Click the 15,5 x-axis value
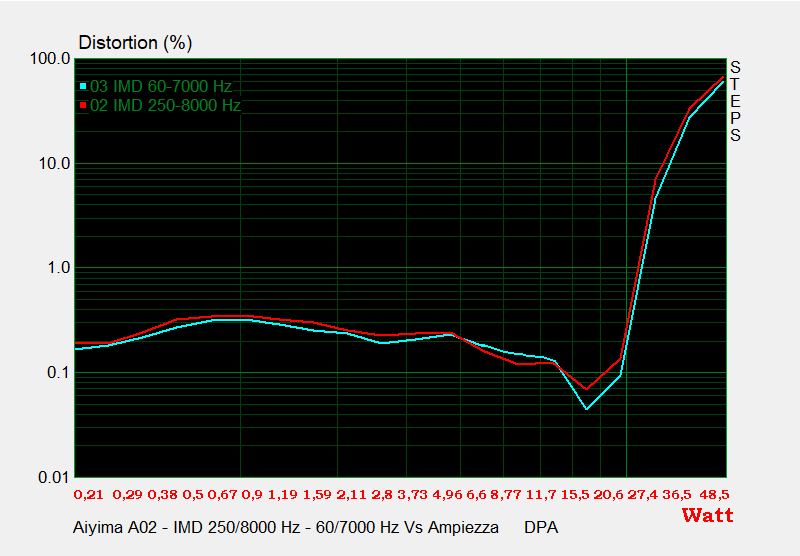 pos(576,494)
